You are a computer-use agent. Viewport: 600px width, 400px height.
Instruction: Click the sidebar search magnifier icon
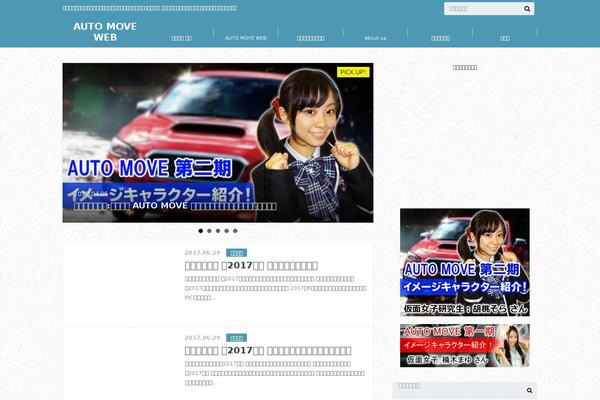529,390
